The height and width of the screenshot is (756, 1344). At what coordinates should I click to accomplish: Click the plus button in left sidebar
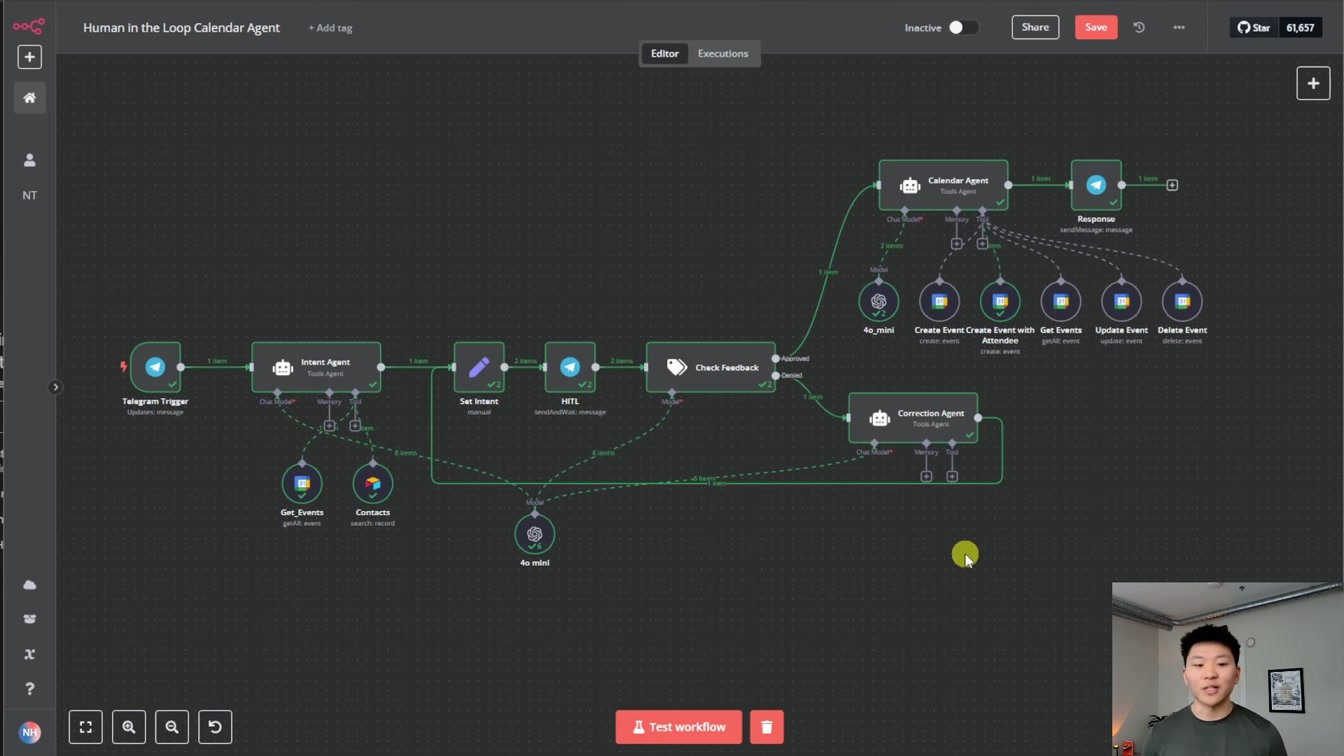[29, 57]
